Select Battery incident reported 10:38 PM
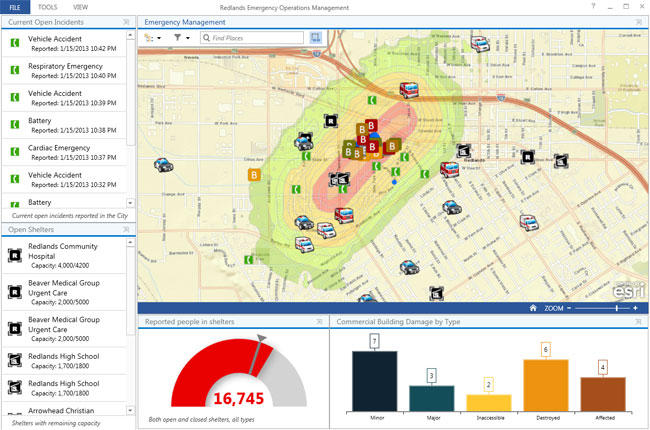This screenshot has width=650, height=430. click(64, 125)
